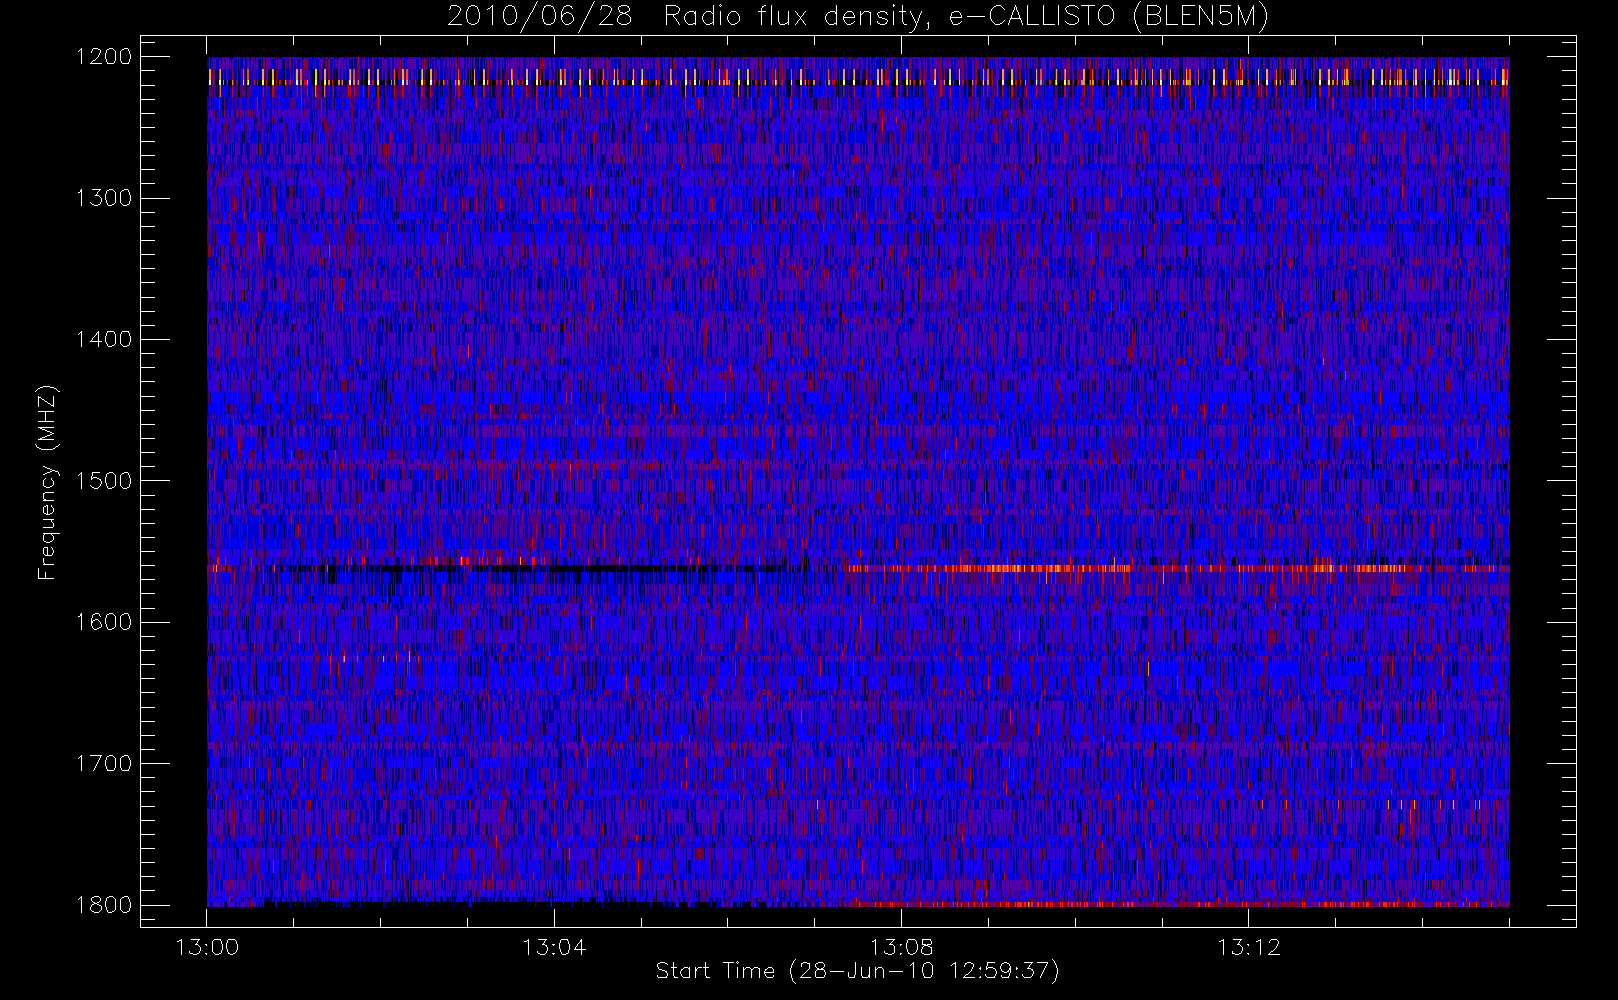Click the red band along the 1800 MHz edge
1618x1000 pixels.
(x=1180, y=904)
